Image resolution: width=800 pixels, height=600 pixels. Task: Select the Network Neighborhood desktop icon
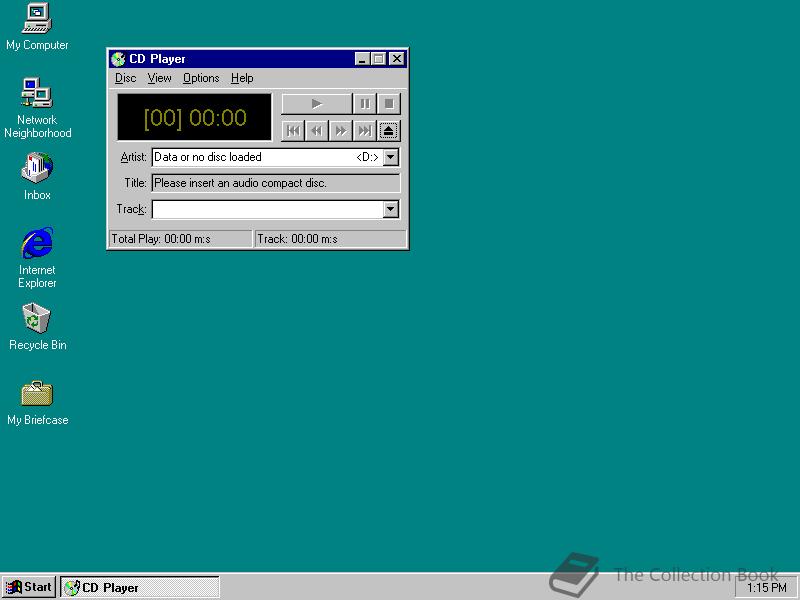coord(37,108)
